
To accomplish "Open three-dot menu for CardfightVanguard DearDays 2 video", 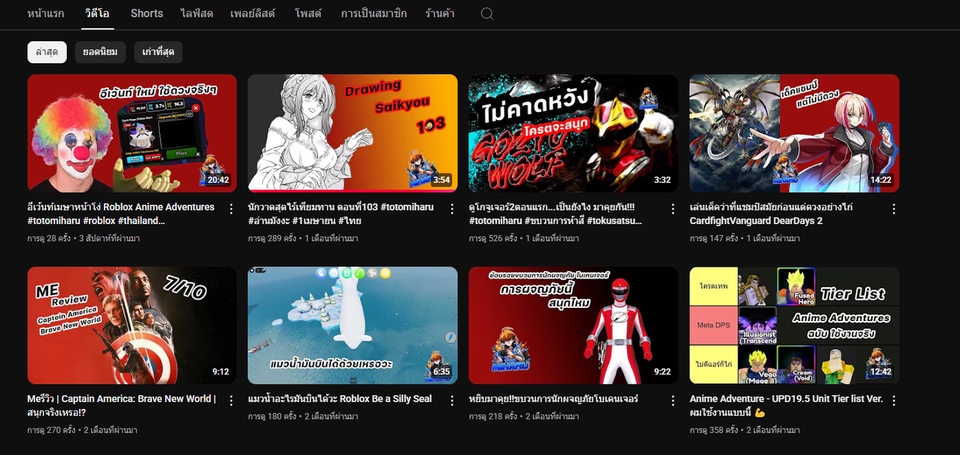I will click(x=894, y=209).
